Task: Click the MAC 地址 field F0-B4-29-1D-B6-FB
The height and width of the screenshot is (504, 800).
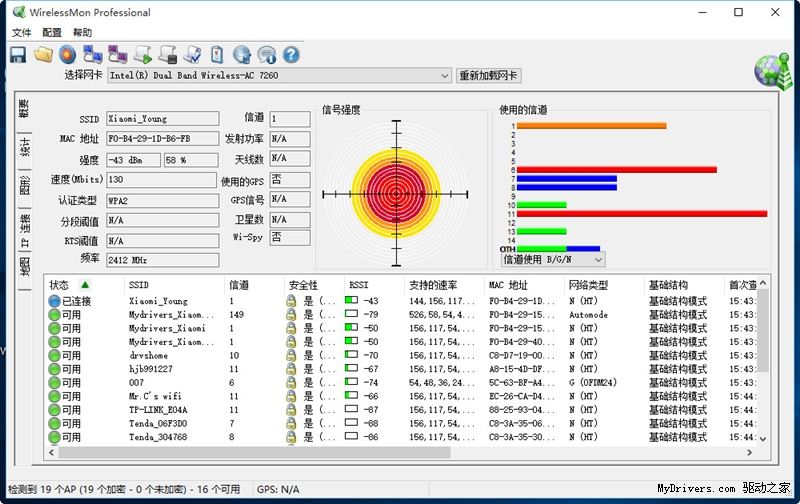Action: coord(163,139)
